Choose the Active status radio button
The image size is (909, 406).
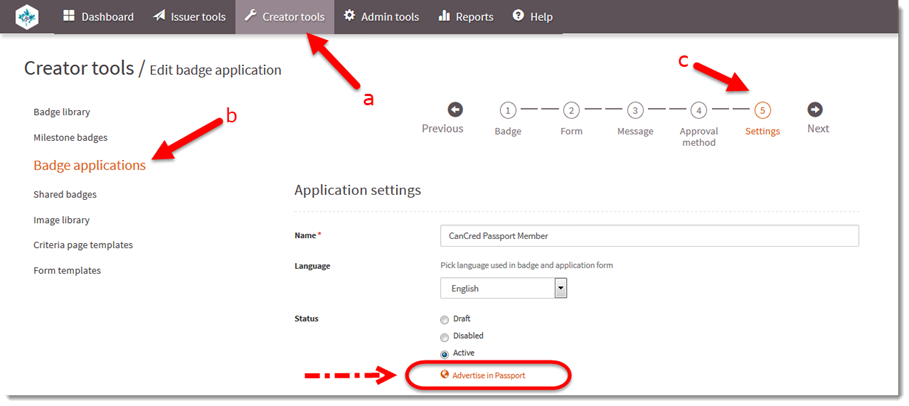(x=445, y=354)
